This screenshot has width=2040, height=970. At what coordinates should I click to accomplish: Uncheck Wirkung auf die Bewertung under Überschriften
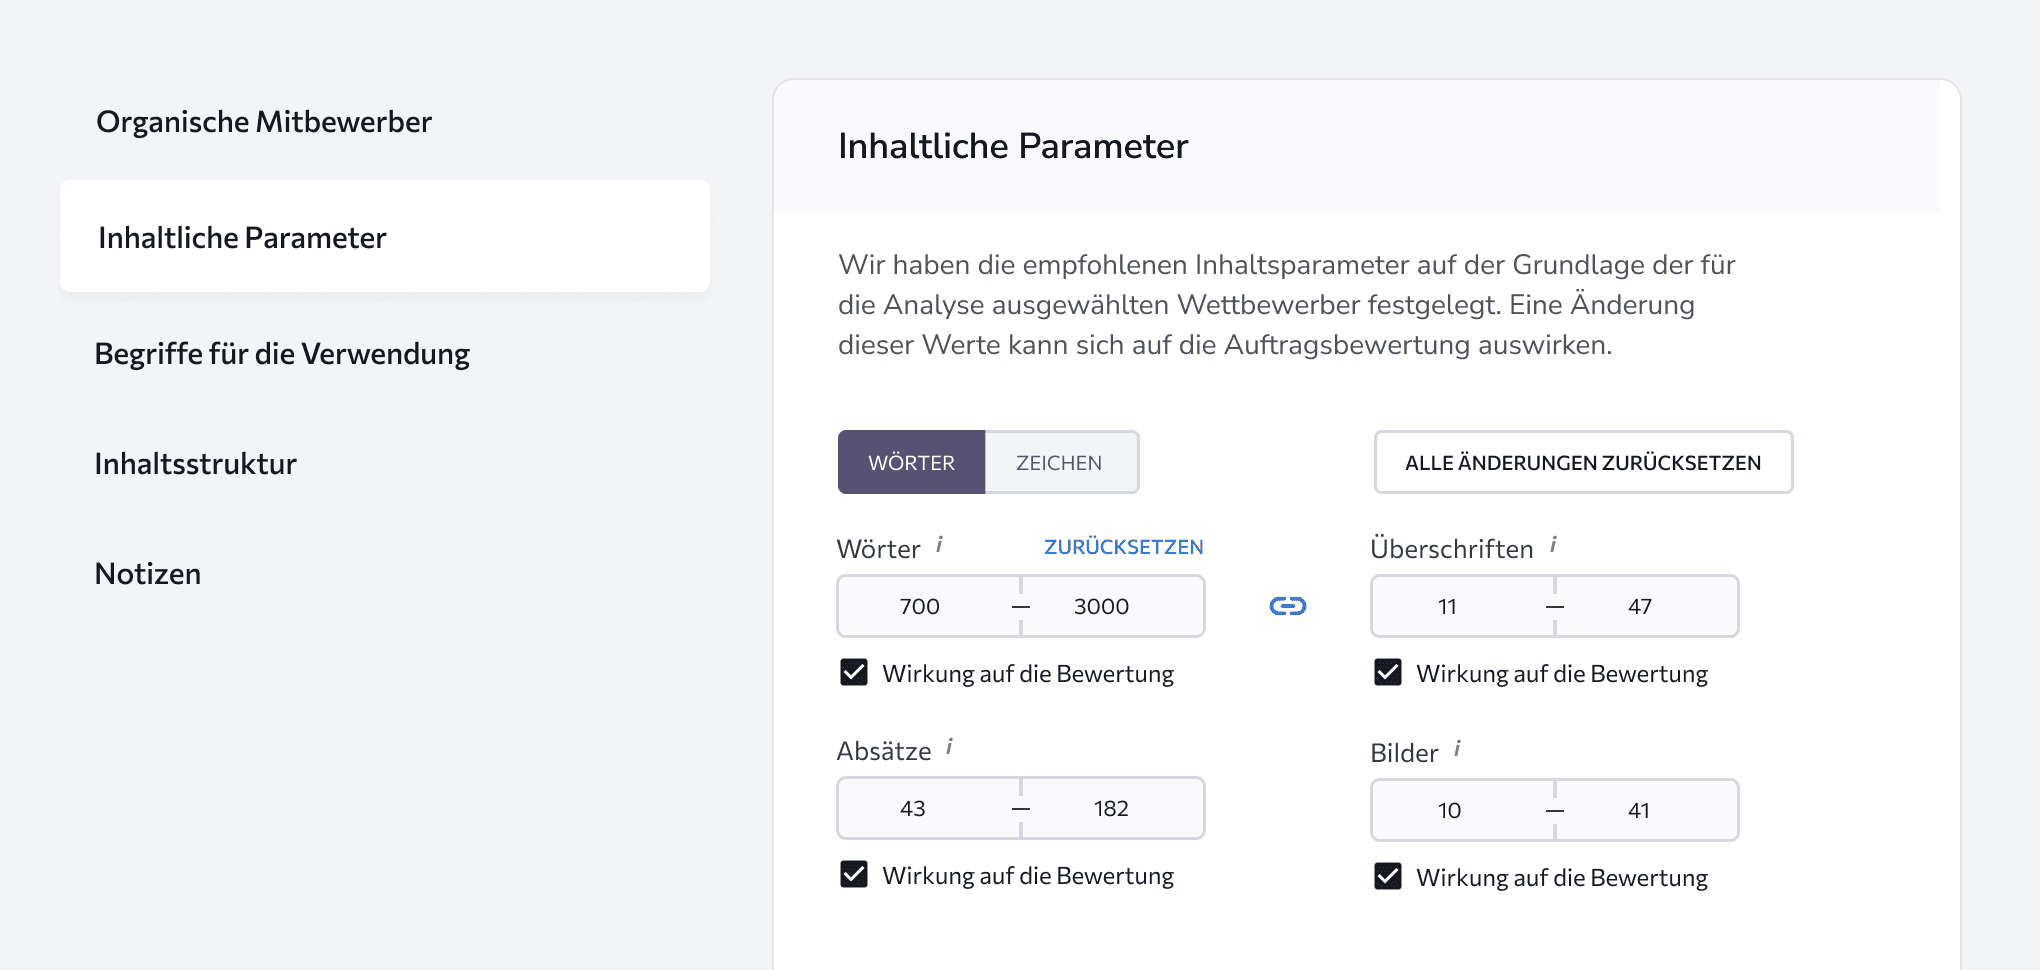[1387, 672]
